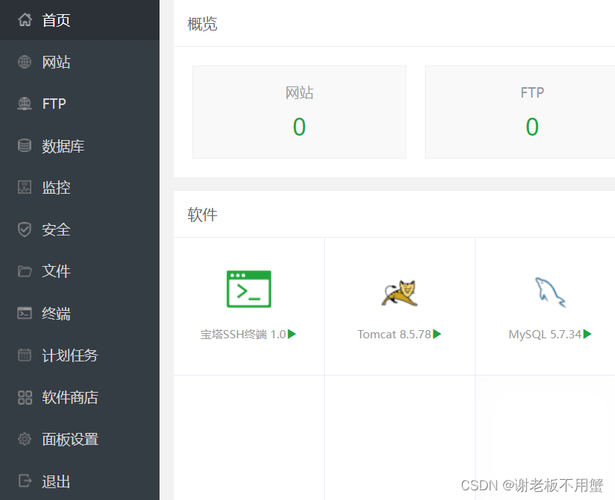Open the 宝塔SSH终端 green terminal icon
615x500 pixels.
[249, 289]
